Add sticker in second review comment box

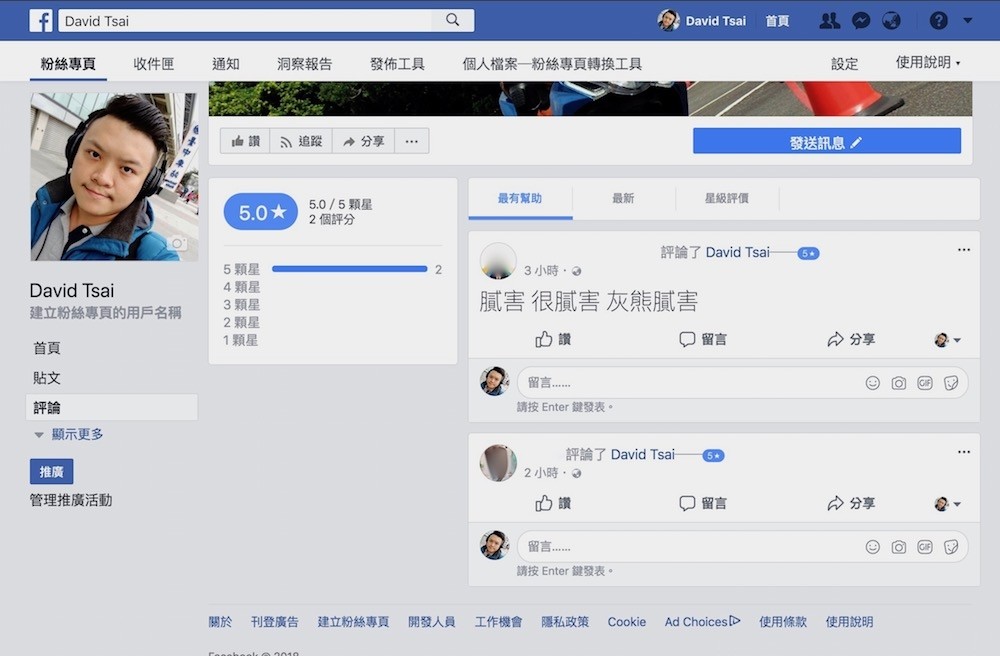[951, 547]
